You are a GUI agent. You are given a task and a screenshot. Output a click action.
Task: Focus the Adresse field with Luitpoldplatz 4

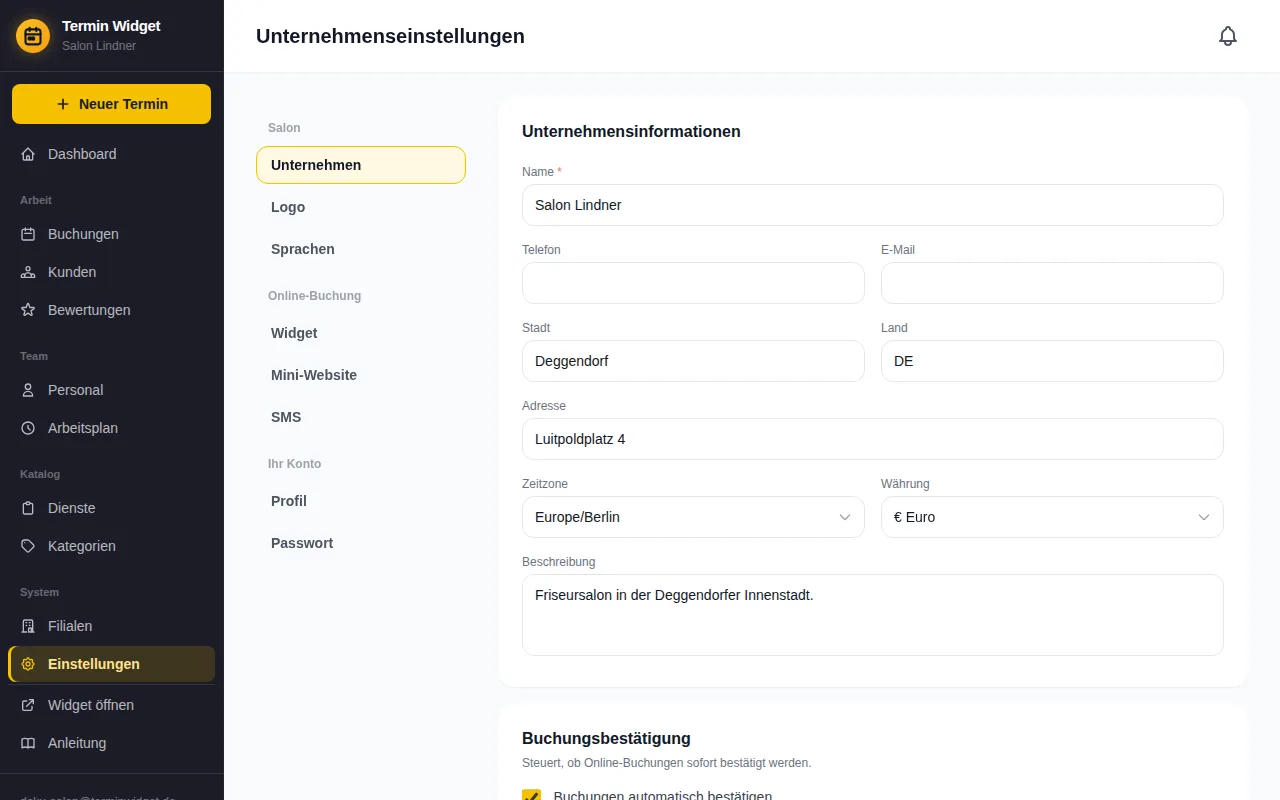pos(873,439)
